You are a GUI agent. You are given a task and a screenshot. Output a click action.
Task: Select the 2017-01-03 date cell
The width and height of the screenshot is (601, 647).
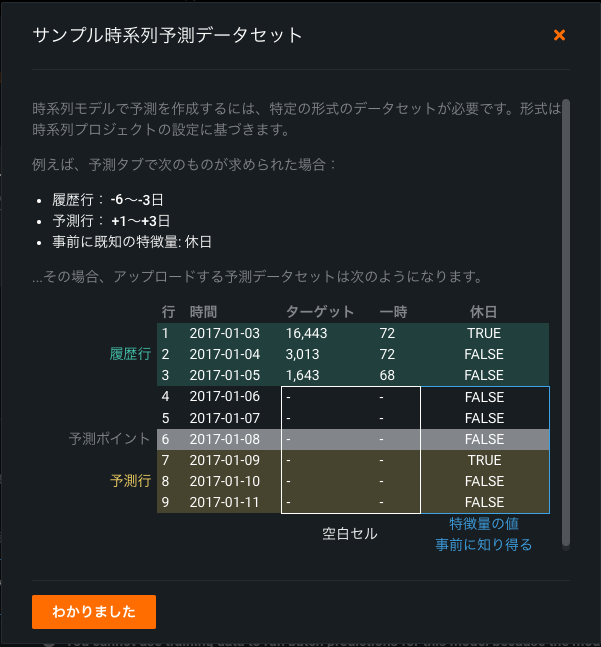(x=223, y=333)
